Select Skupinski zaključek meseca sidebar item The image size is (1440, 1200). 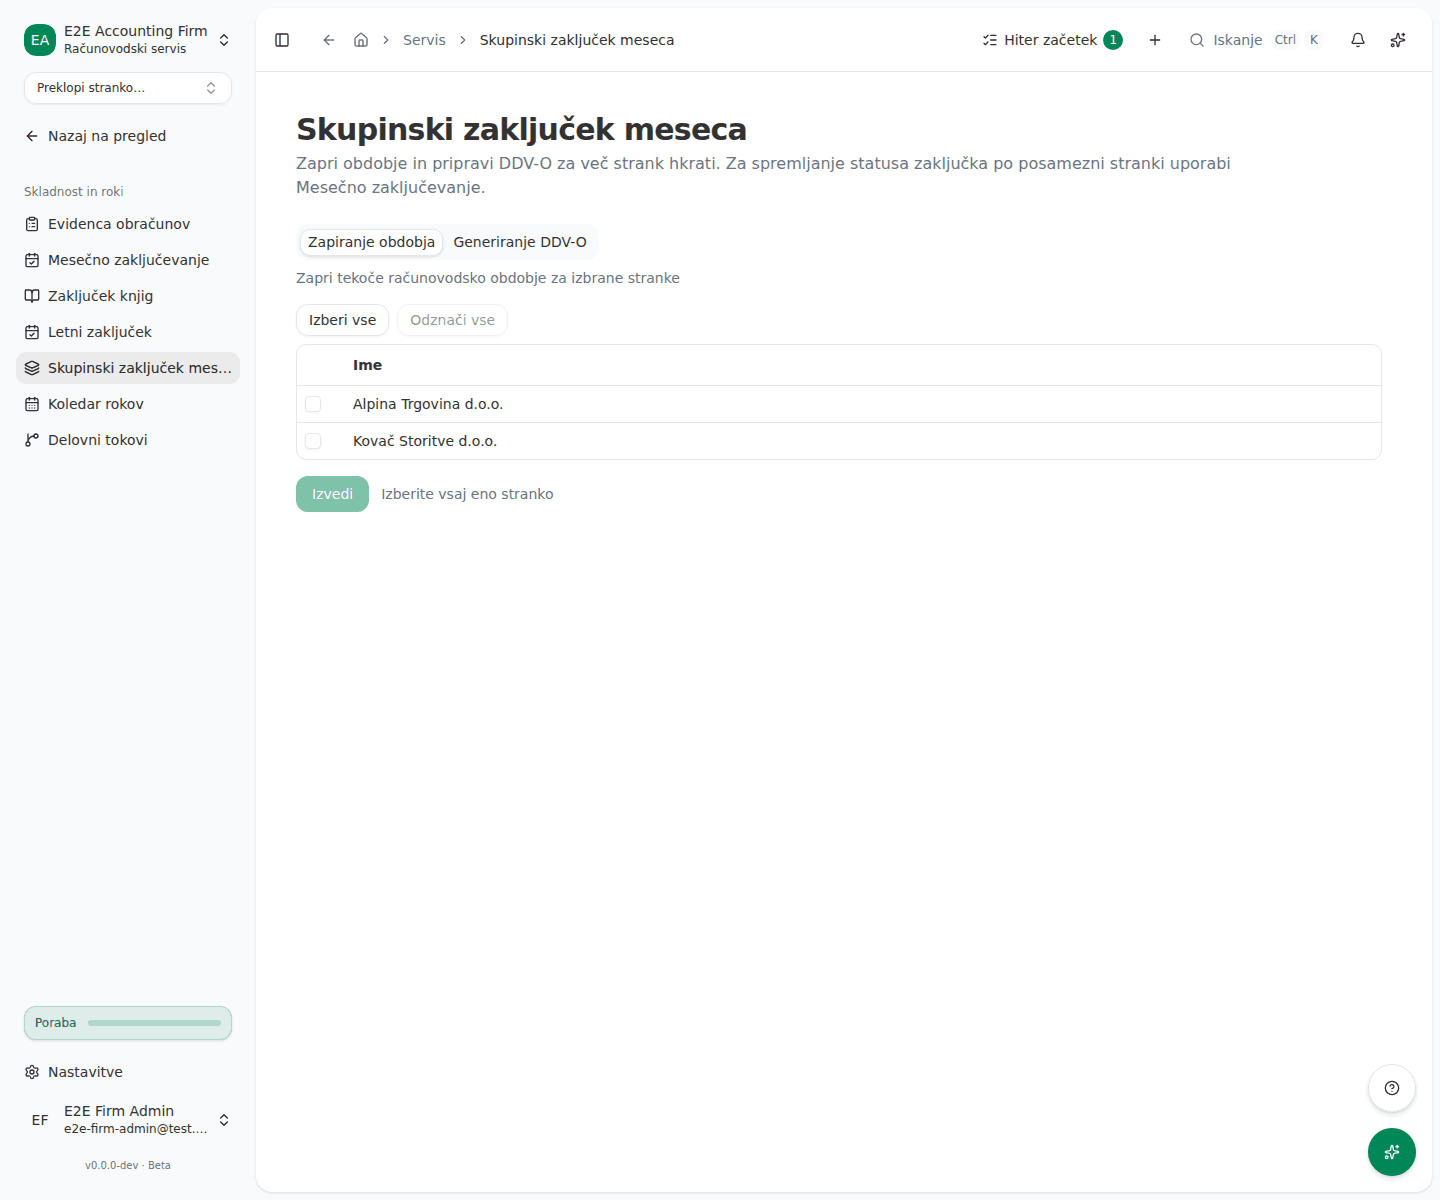click(x=128, y=368)
